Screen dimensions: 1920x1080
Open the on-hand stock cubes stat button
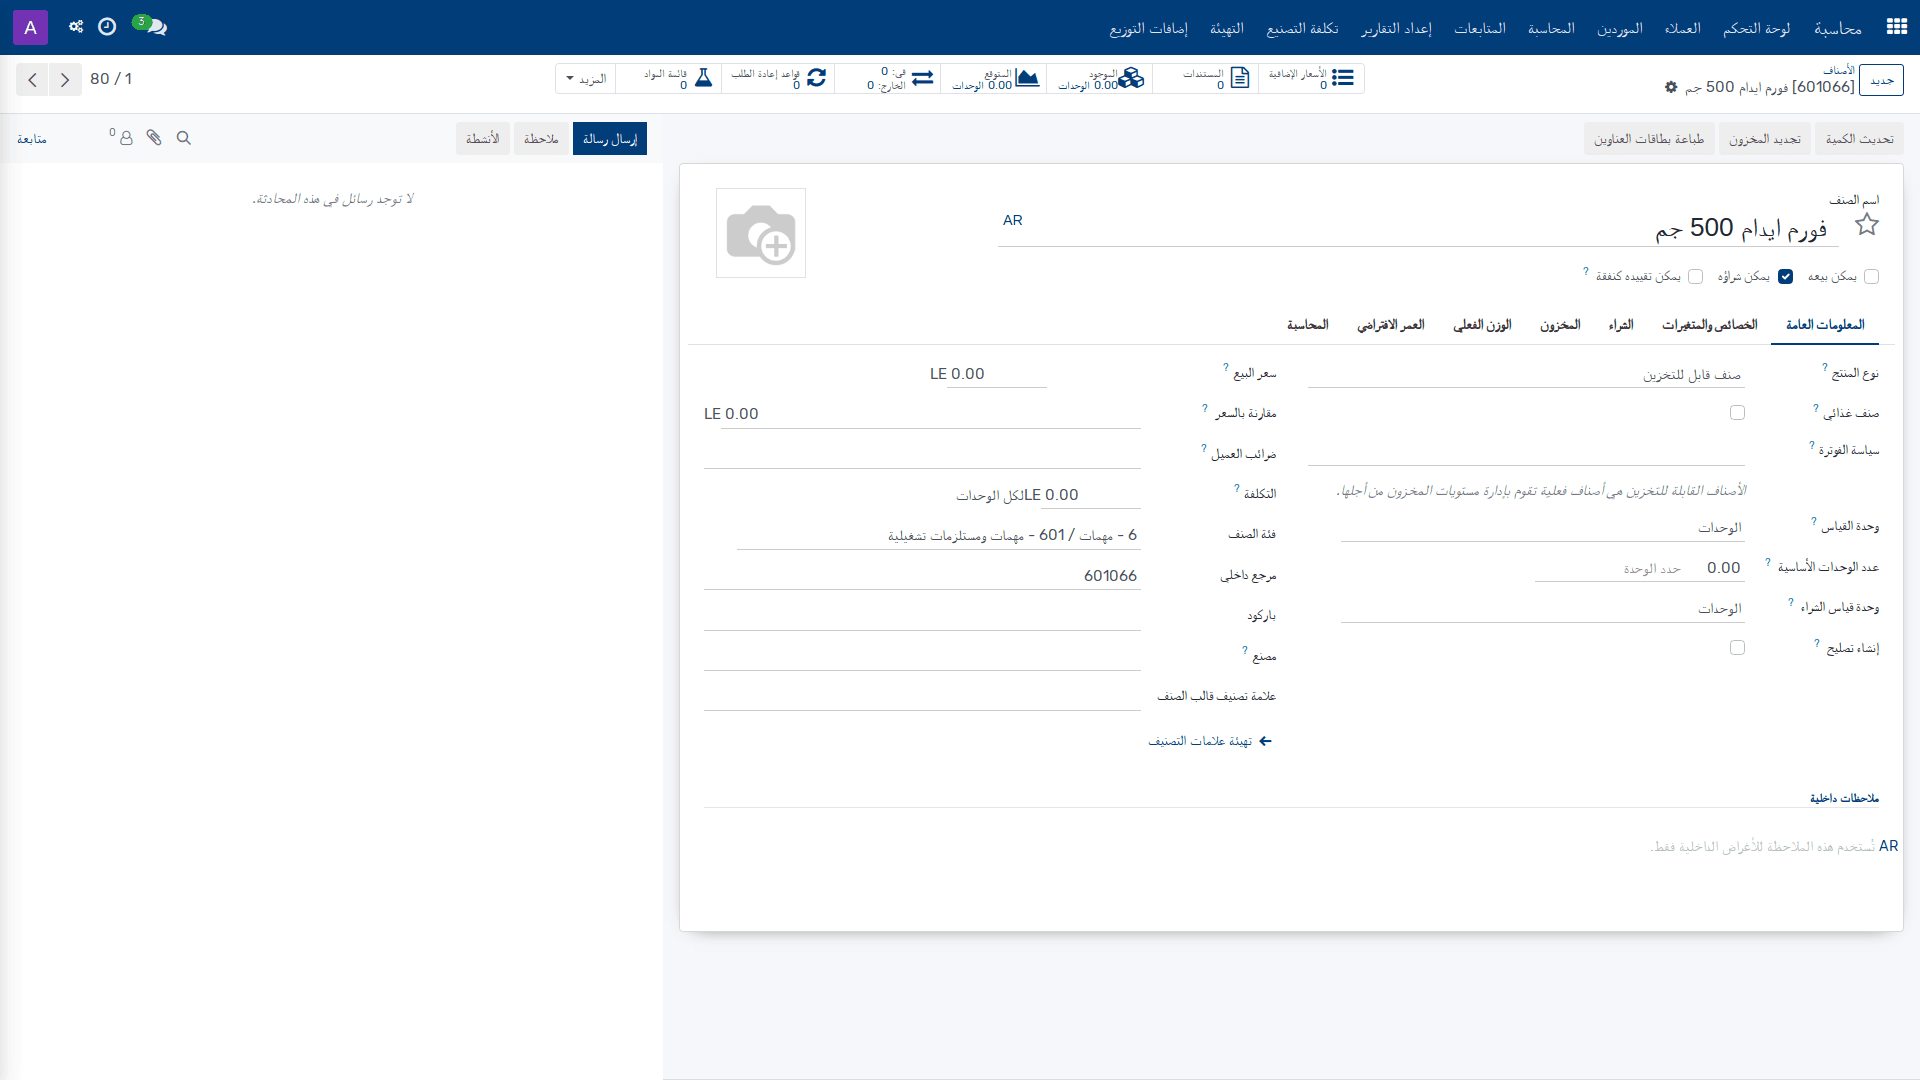(x=1099, y=79)
